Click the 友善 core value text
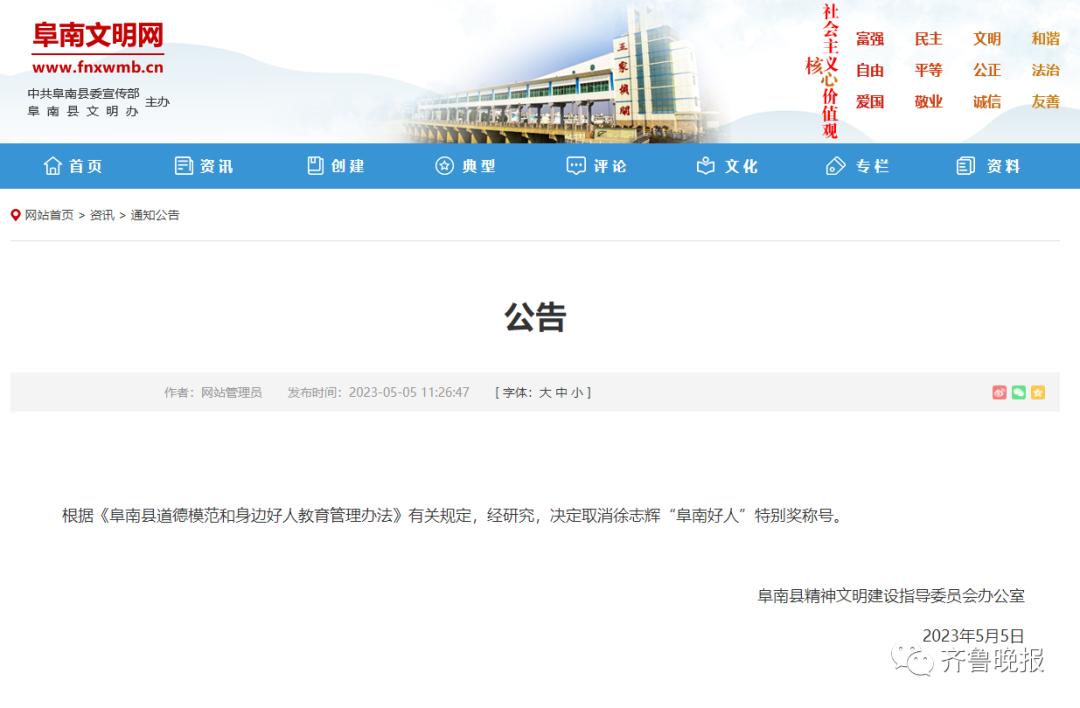The height and width of the screenshot is (708, 1080). pyautogui.click(x=1046, y=102)
